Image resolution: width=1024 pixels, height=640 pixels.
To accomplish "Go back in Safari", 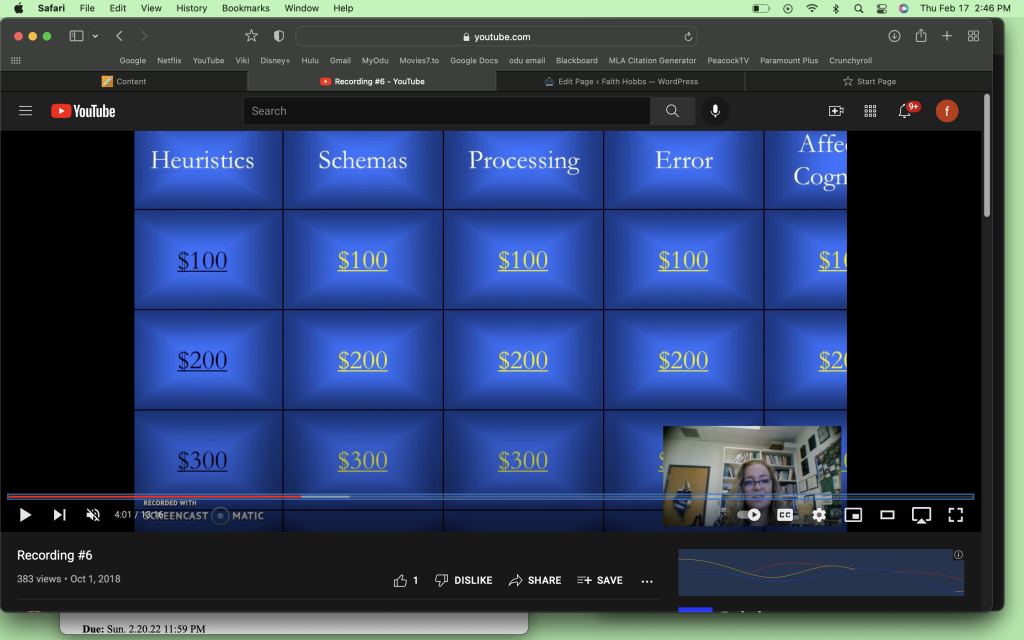I will 119,36.
